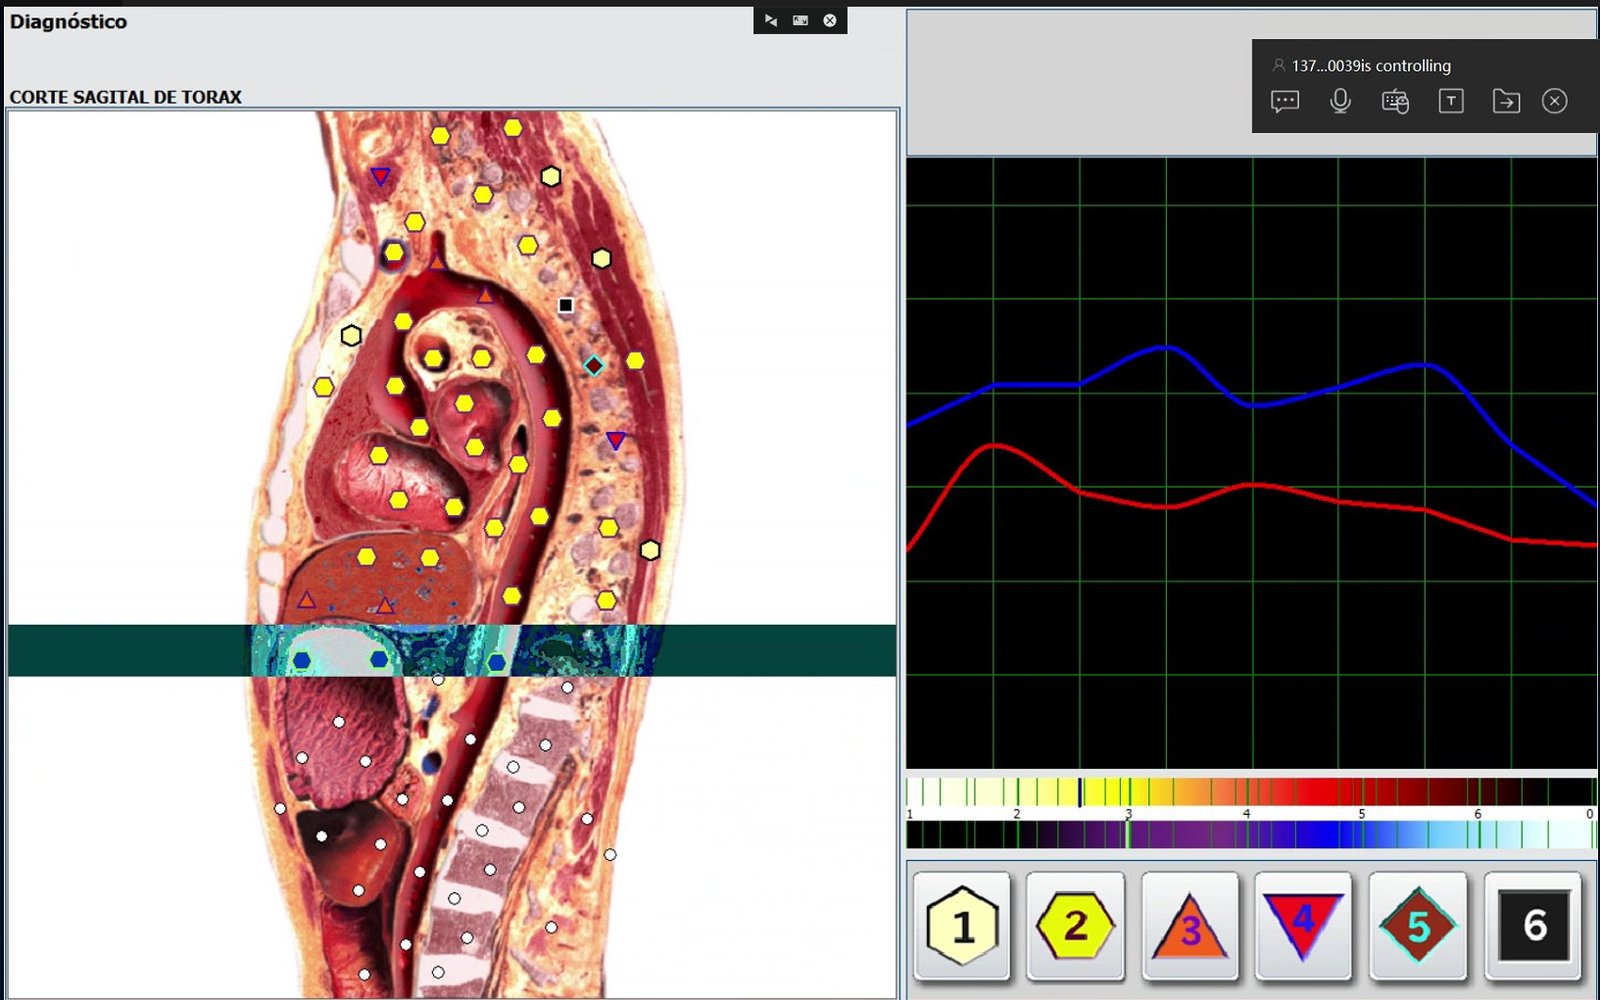Click the screenshot icon atop the Diagnóstico window
Viewport: 1600px width, 1000px height.
pos(799,19)
